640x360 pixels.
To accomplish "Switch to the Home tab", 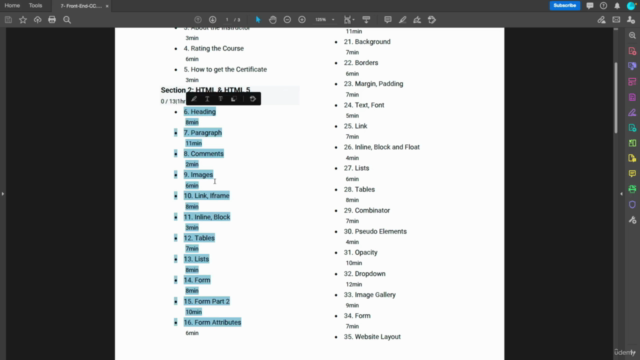I will 12,6.
